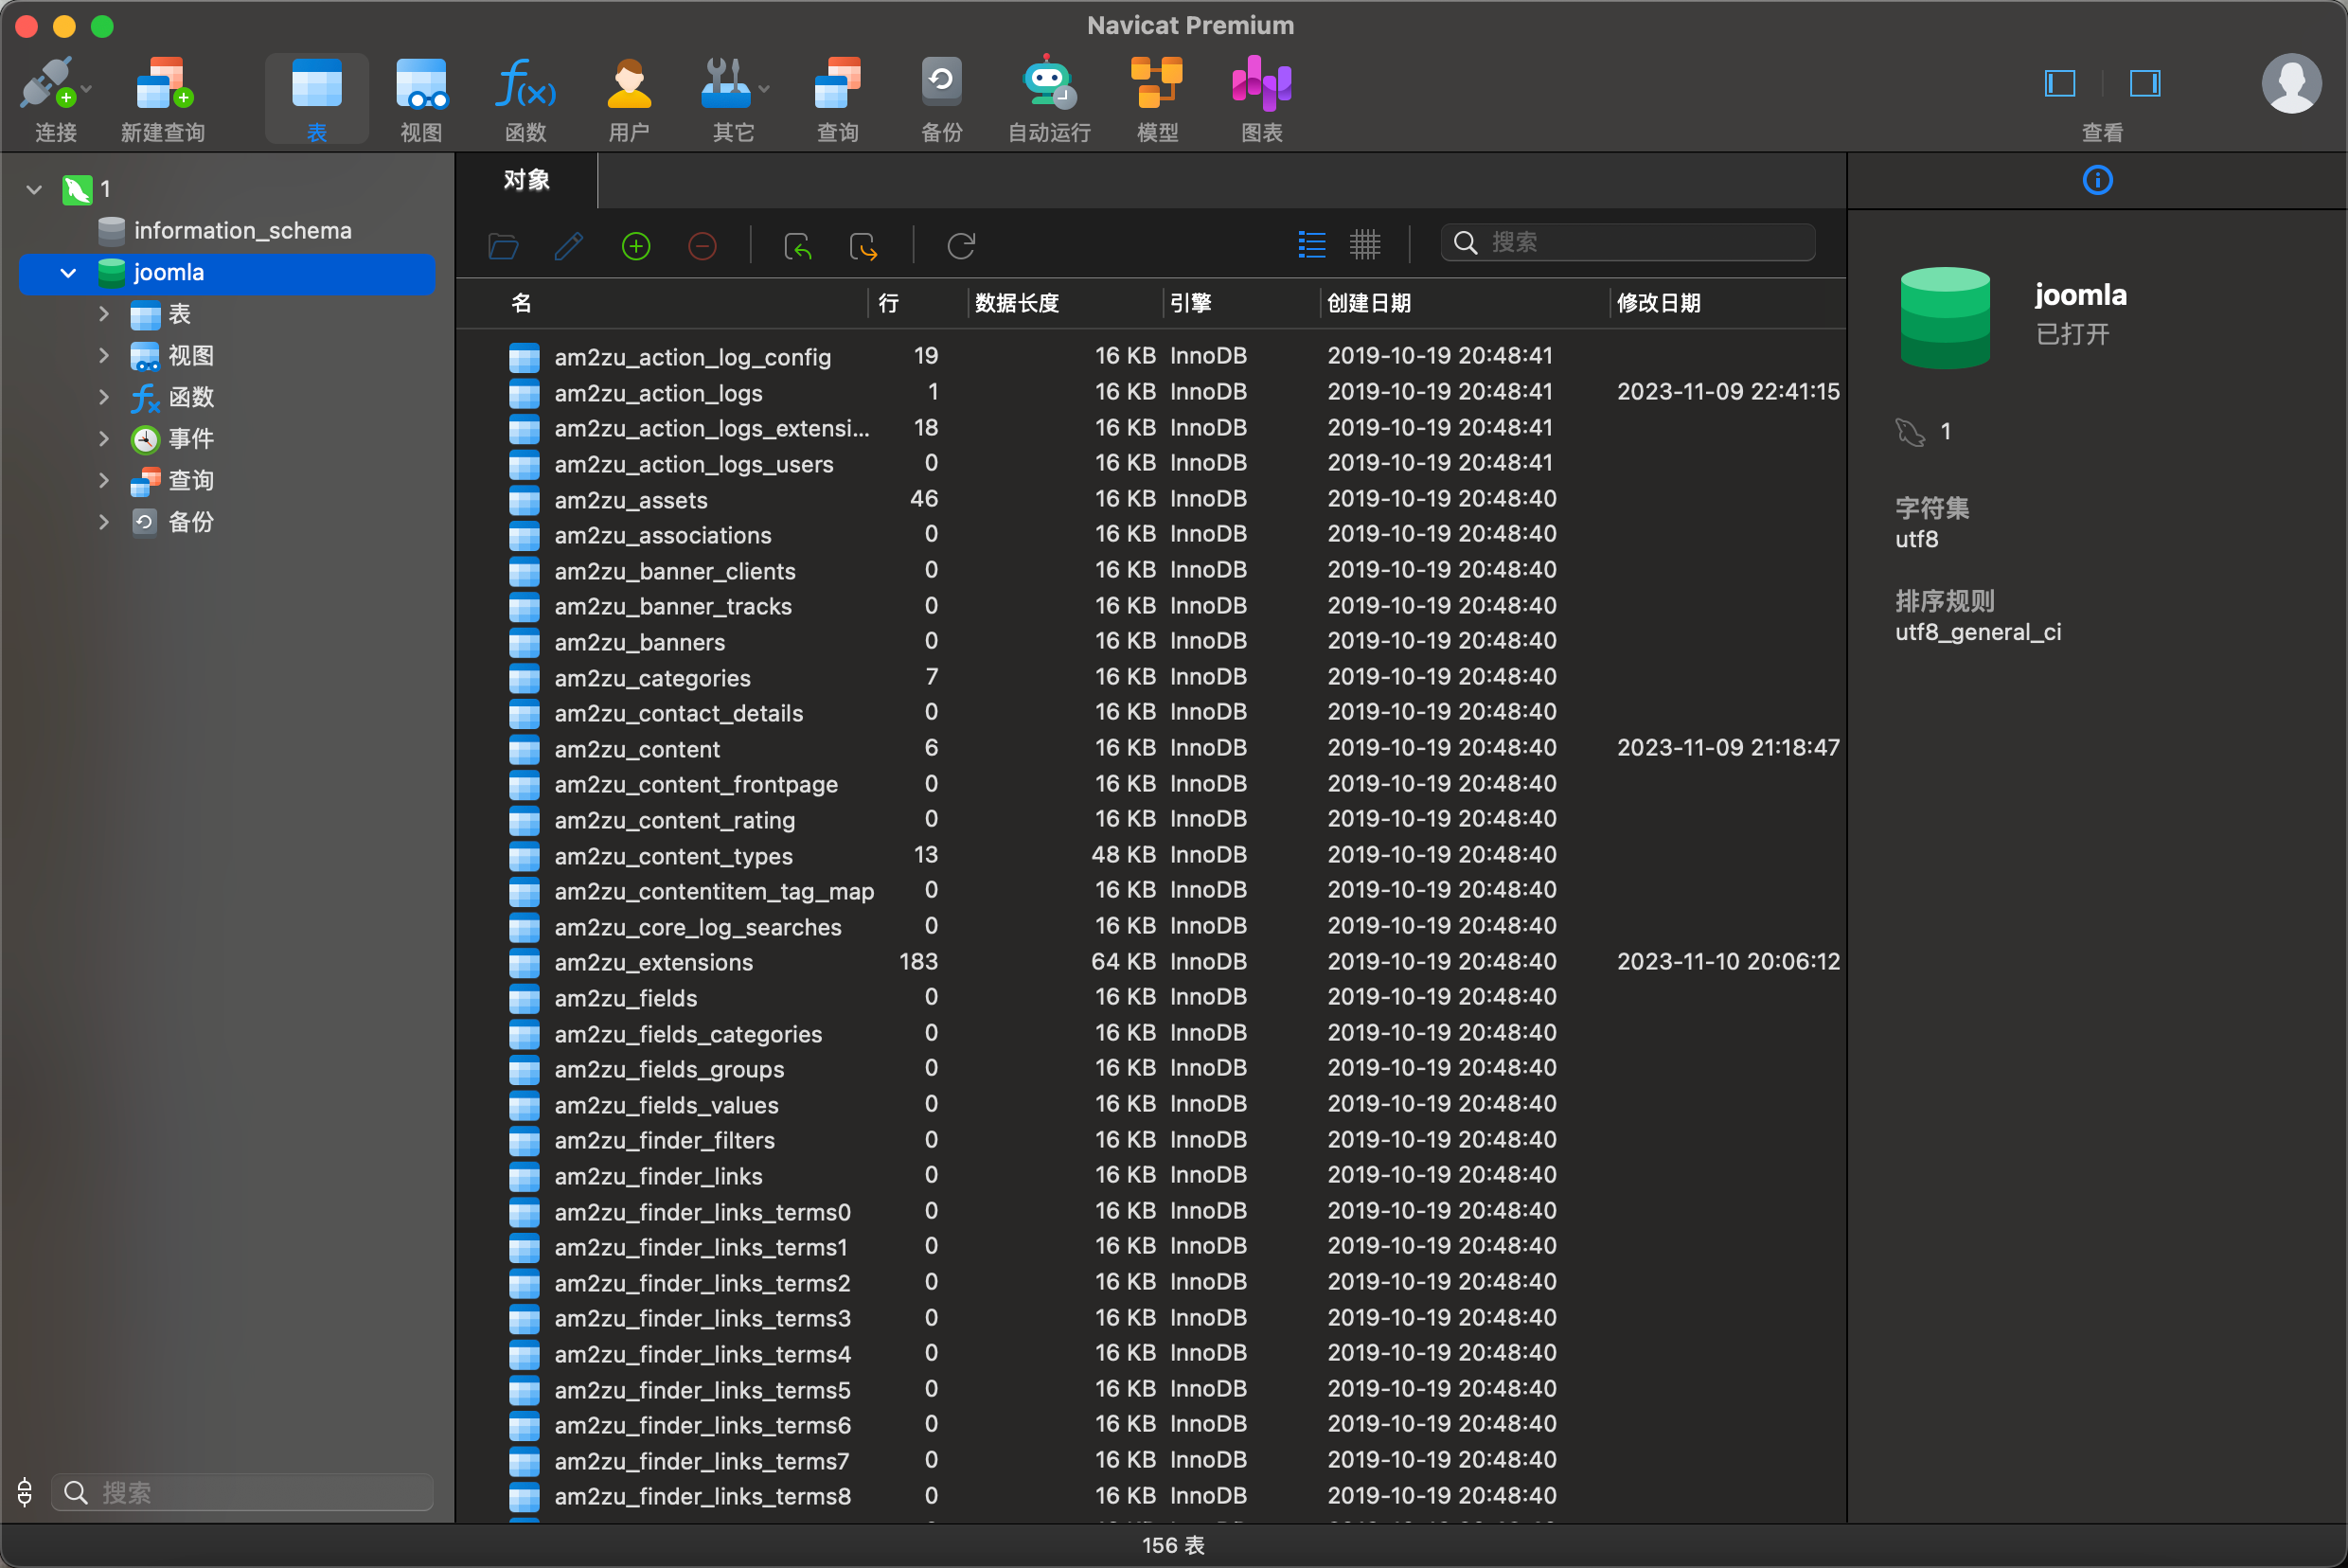Open the 模型 model toolbar icon
This screenshot has width=2348, height=1568.
click(1157, 84)
